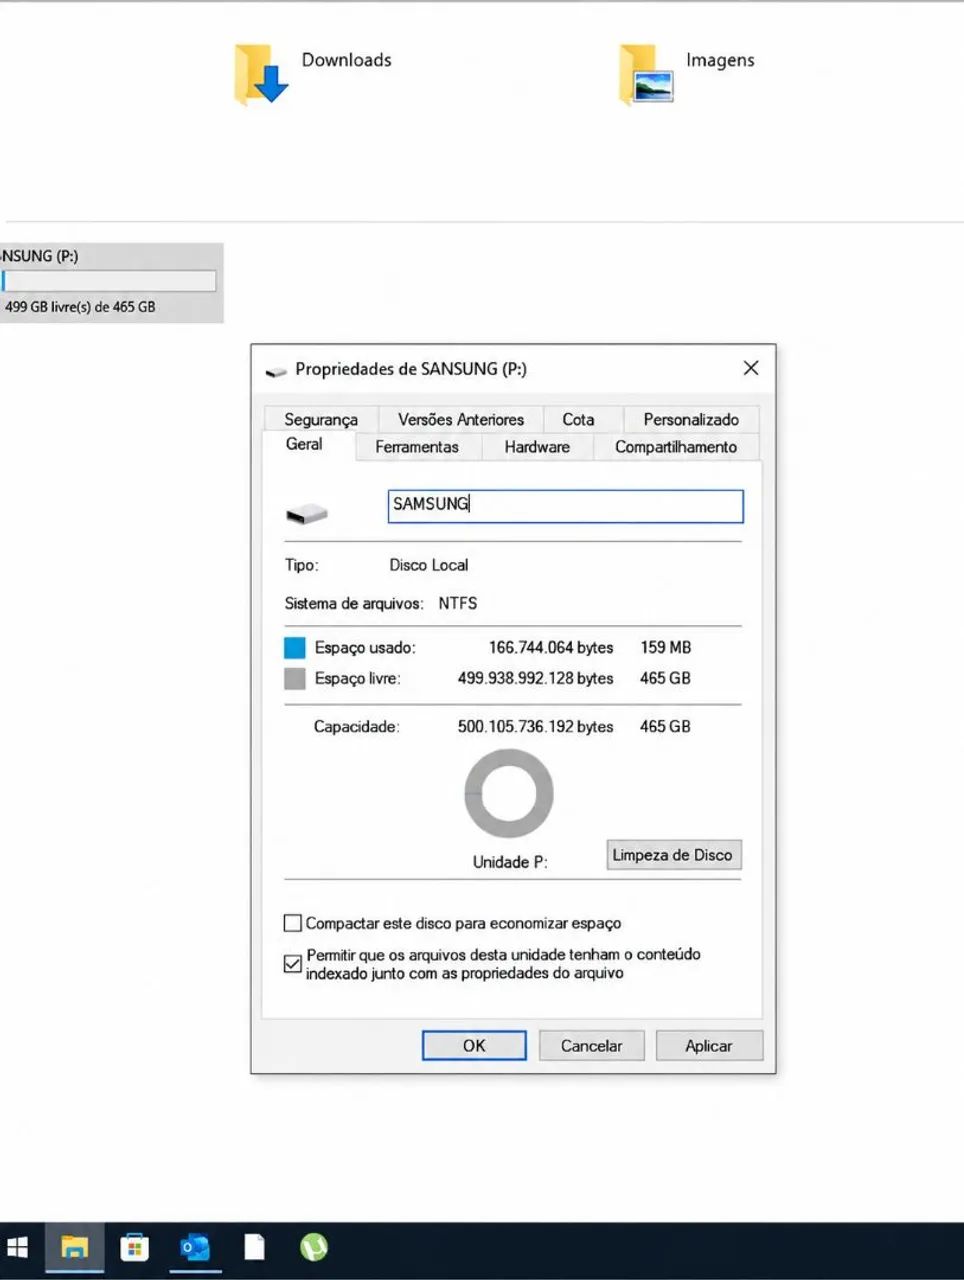Switch to the Segurança tab

pos(321,419)
